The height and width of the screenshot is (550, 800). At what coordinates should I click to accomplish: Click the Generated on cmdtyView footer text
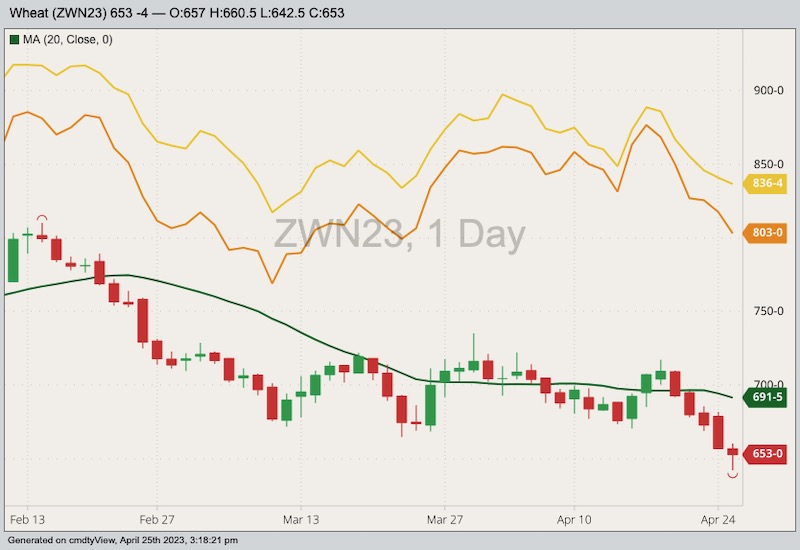(122, 540)
